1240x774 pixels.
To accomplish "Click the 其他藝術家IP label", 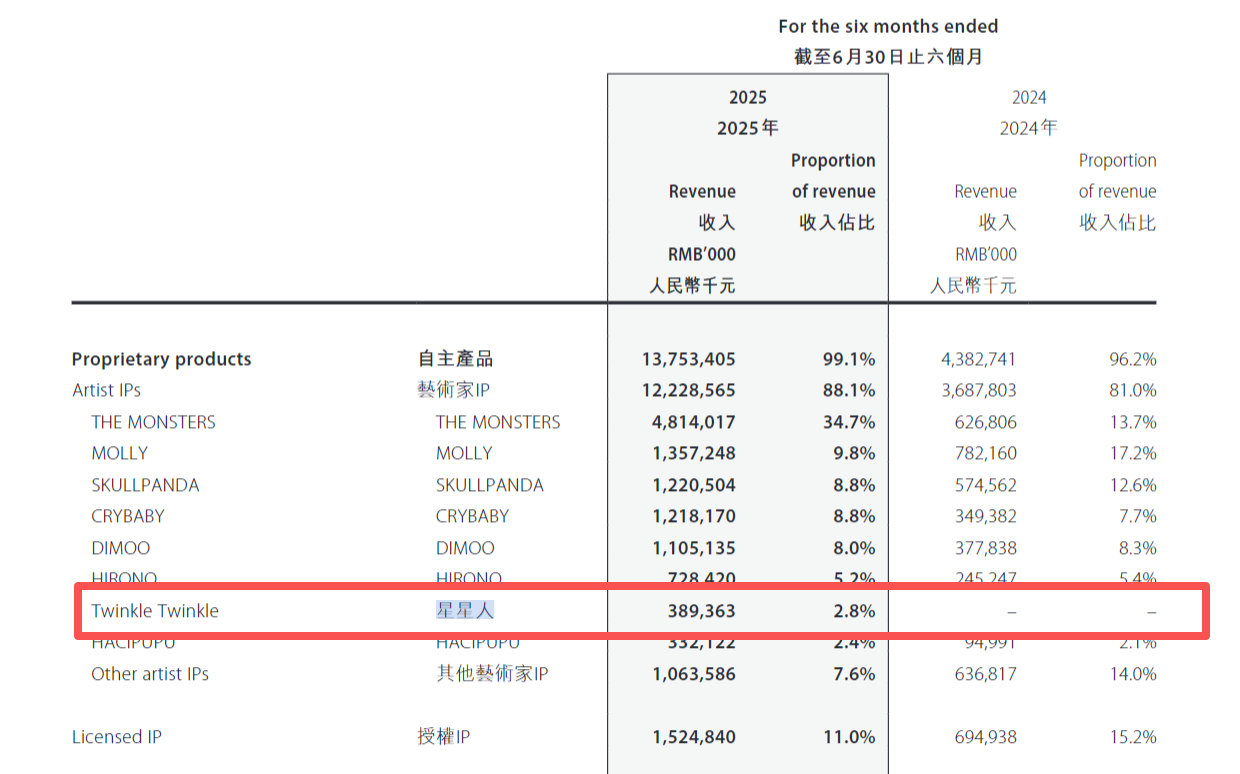I will [492, 674].
